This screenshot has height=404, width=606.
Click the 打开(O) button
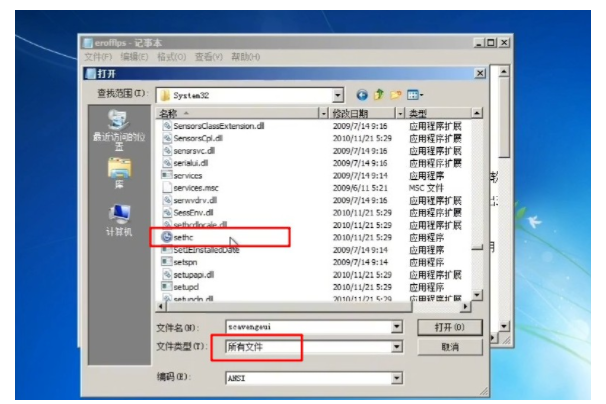coord(449,327)
